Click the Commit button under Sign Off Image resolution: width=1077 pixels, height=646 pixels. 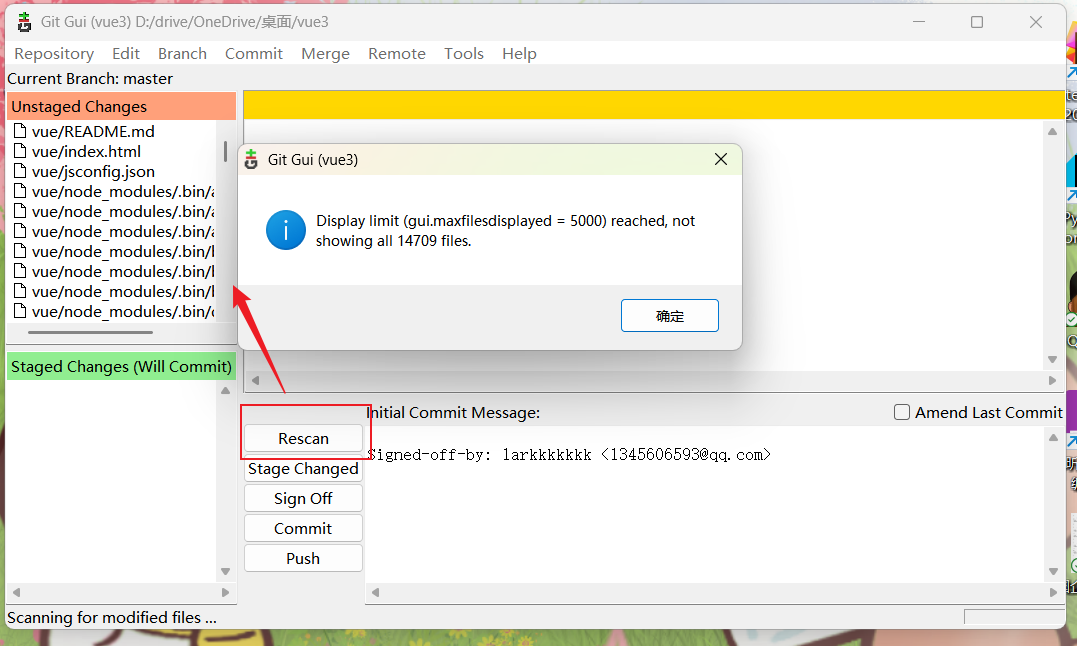[303, 528]
